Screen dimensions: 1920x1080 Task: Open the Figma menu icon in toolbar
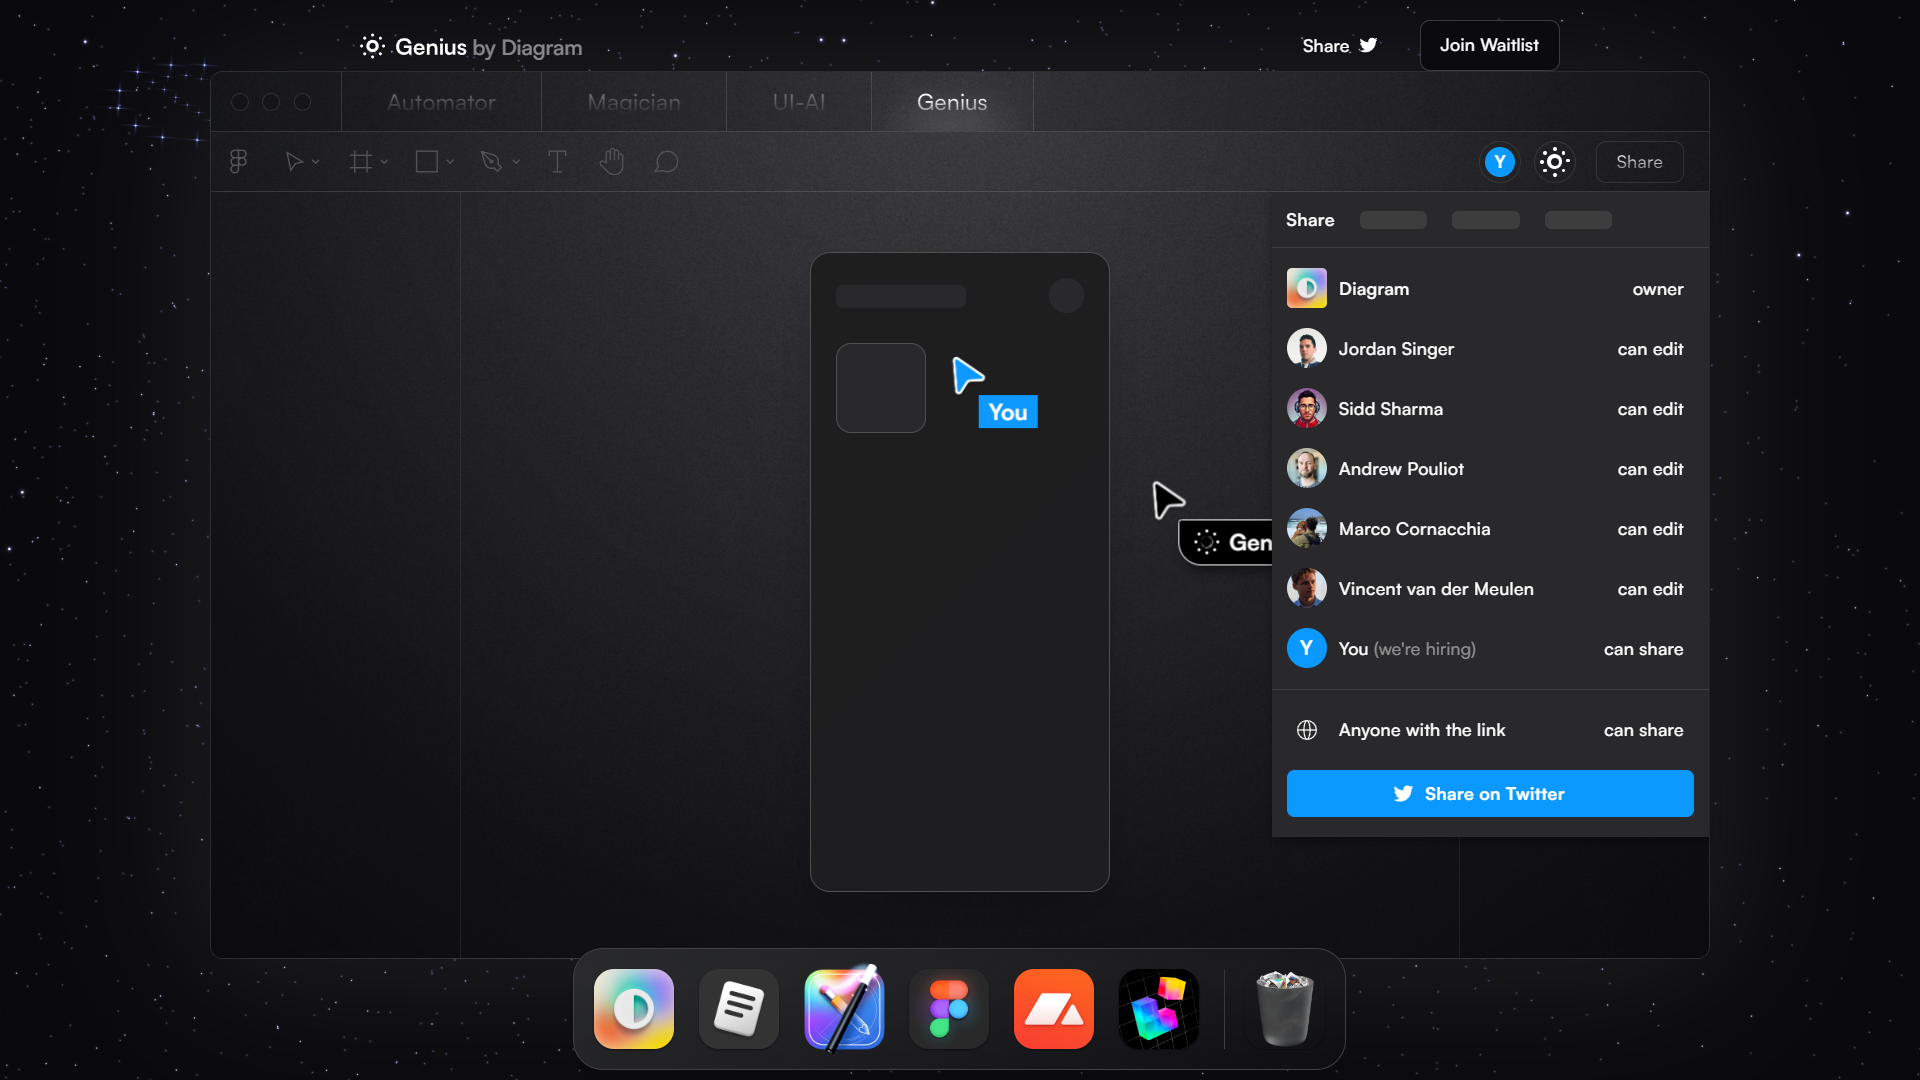pyautogui.click(x=238, y=161)
